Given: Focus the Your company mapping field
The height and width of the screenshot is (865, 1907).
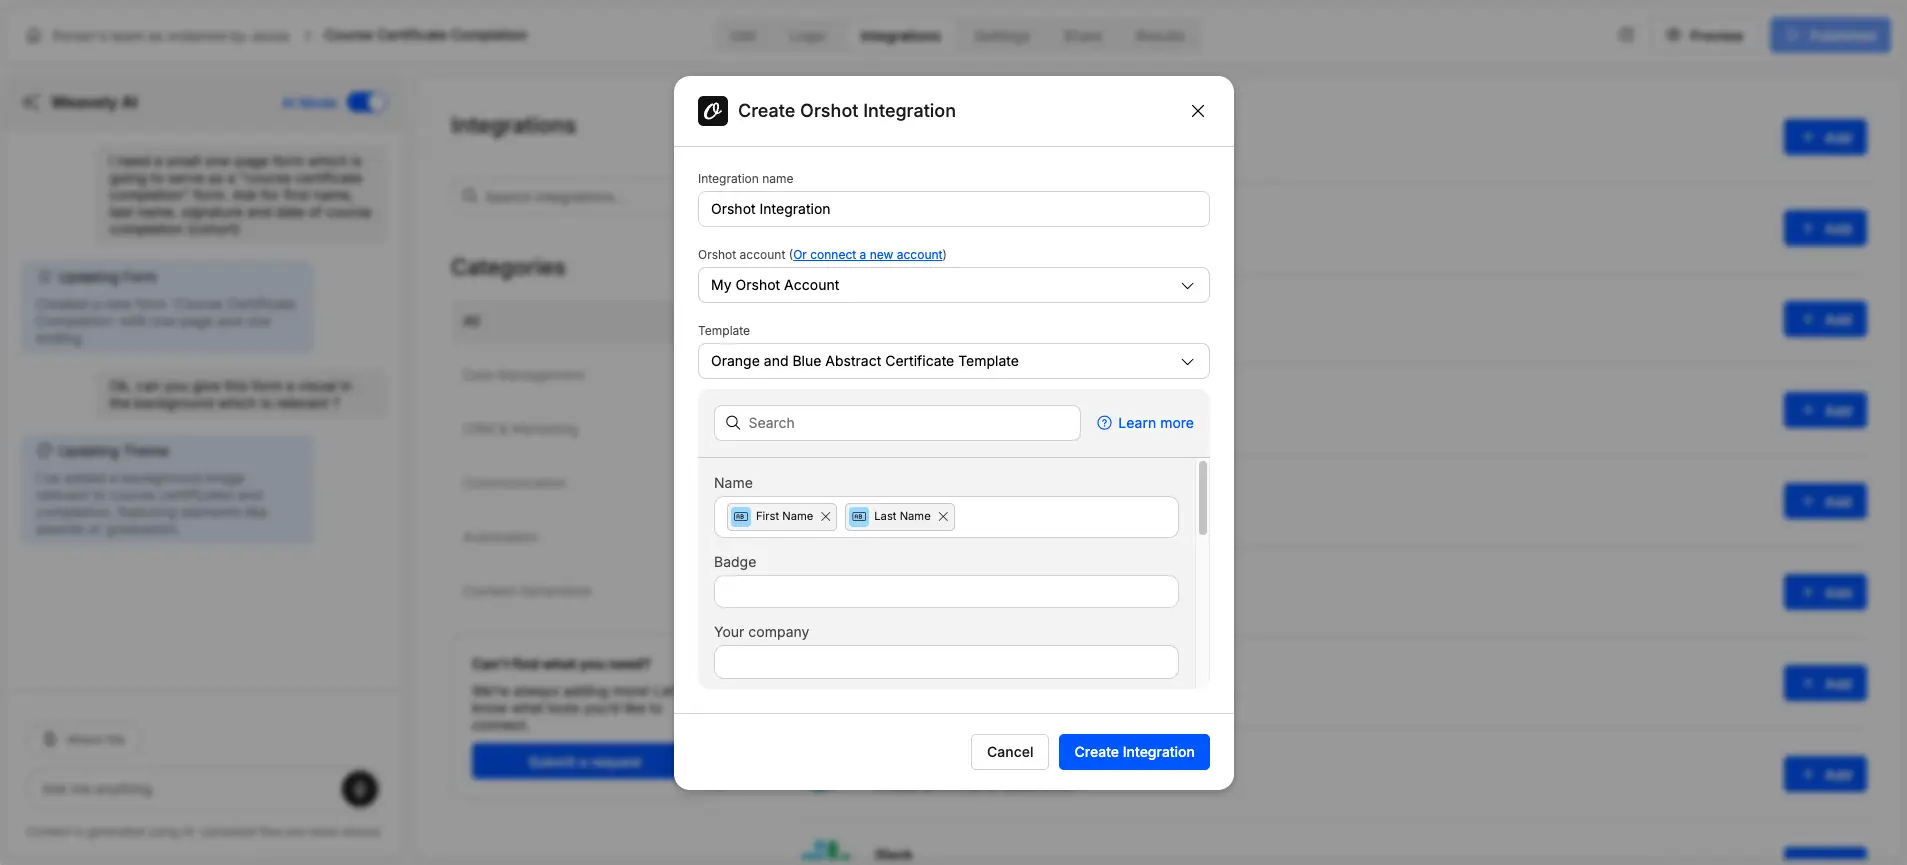Looking at the screenshot, I should 946,662.
